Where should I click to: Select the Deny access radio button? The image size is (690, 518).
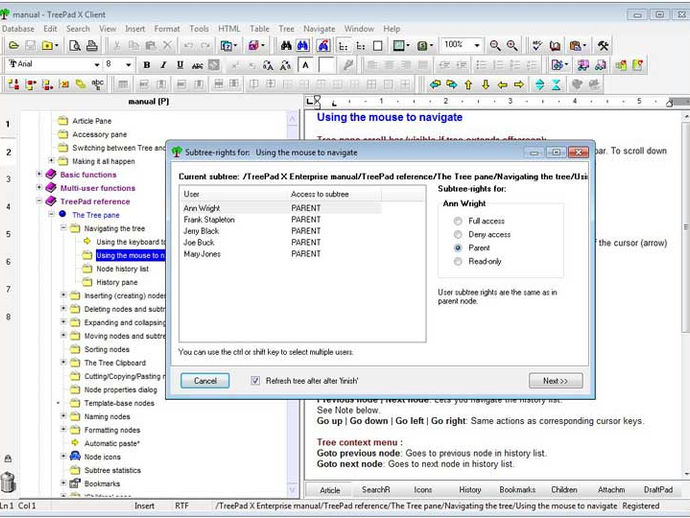(x=458, y=234)
